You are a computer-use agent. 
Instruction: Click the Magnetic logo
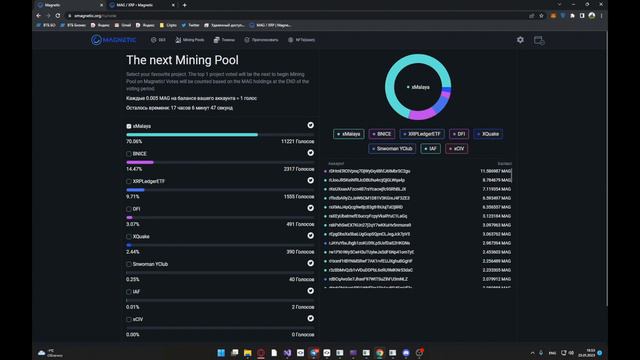click(113, 40)
